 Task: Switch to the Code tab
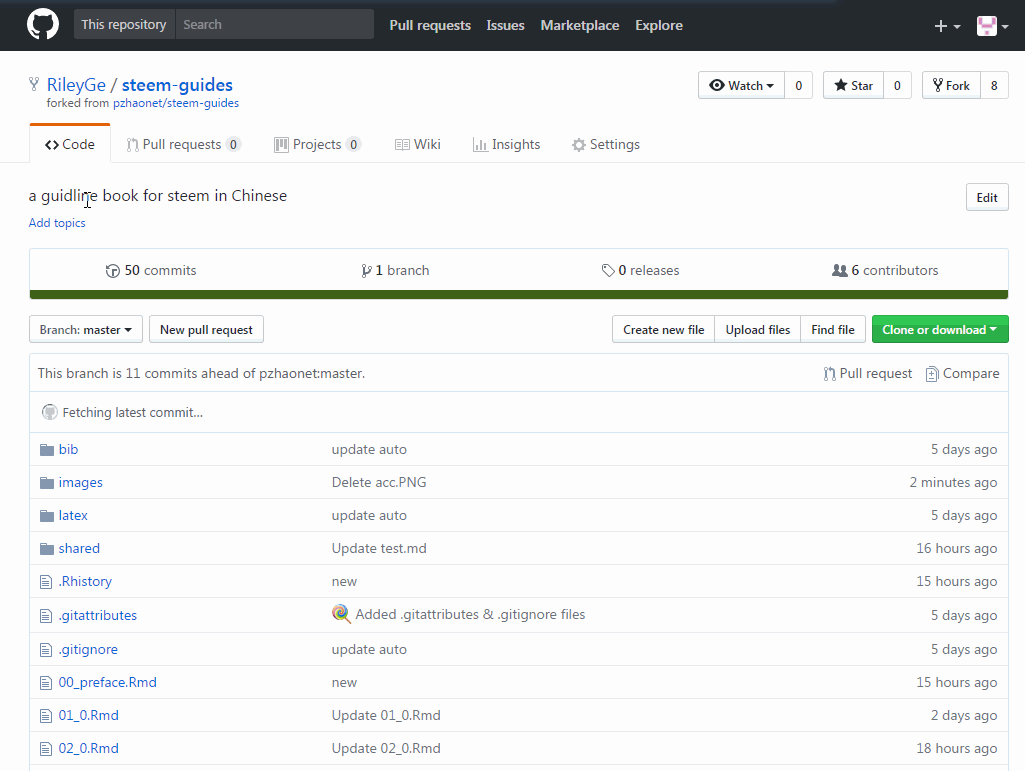coord(70,145)
